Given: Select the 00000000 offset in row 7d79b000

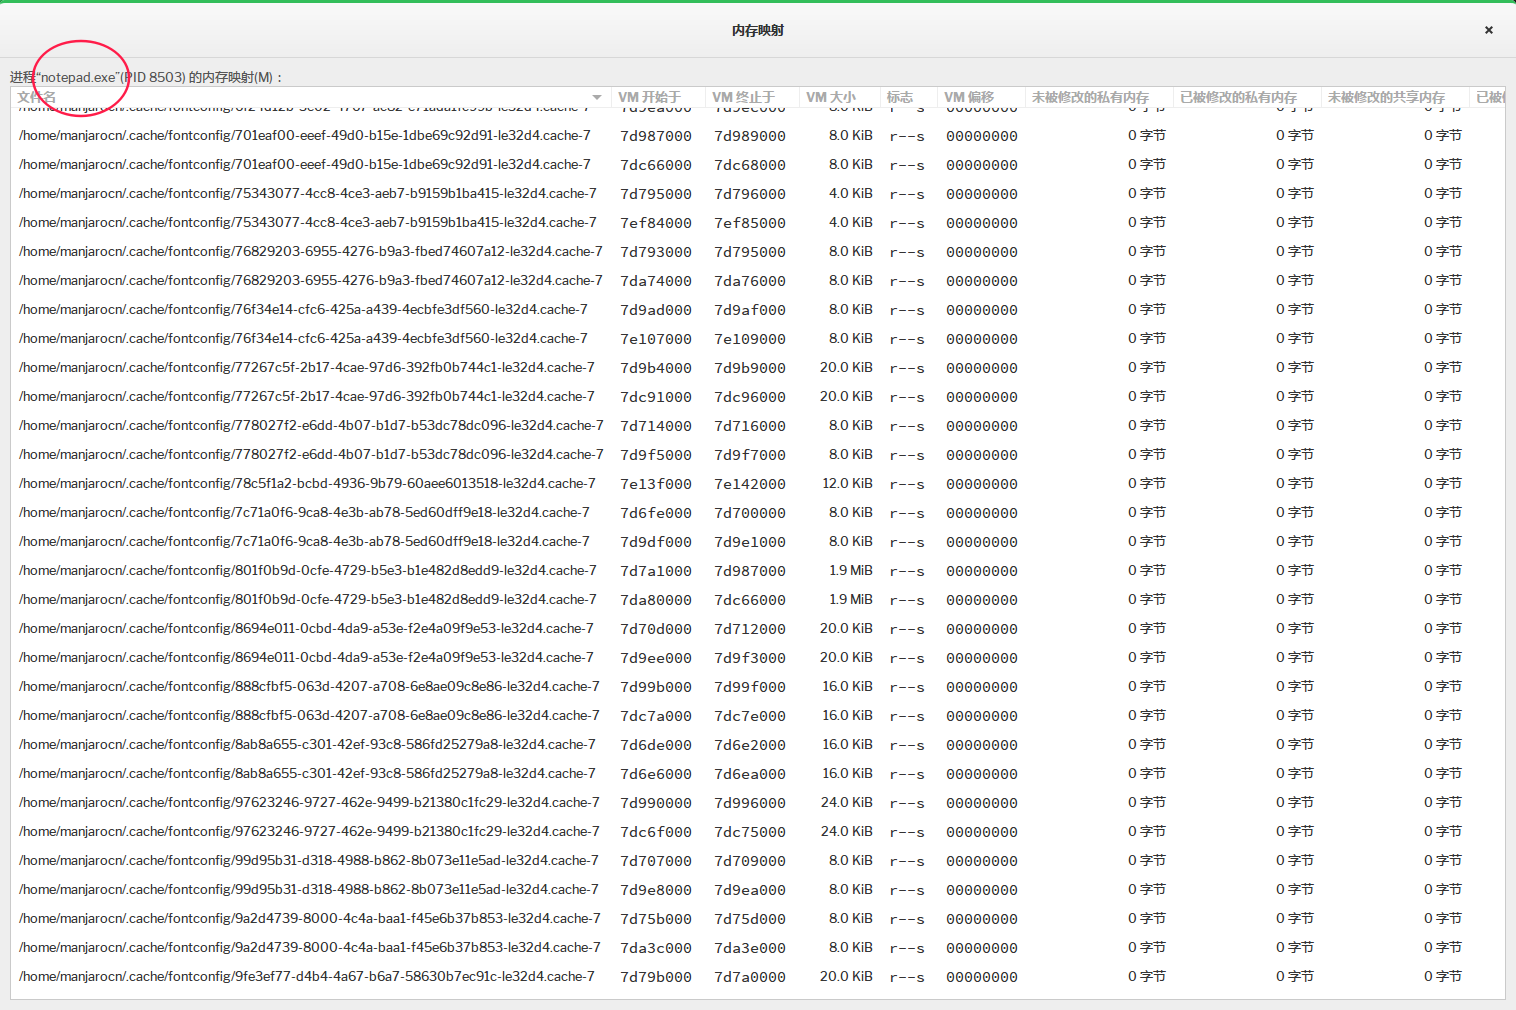Looking at the screenshot, I should pos(982,977).
